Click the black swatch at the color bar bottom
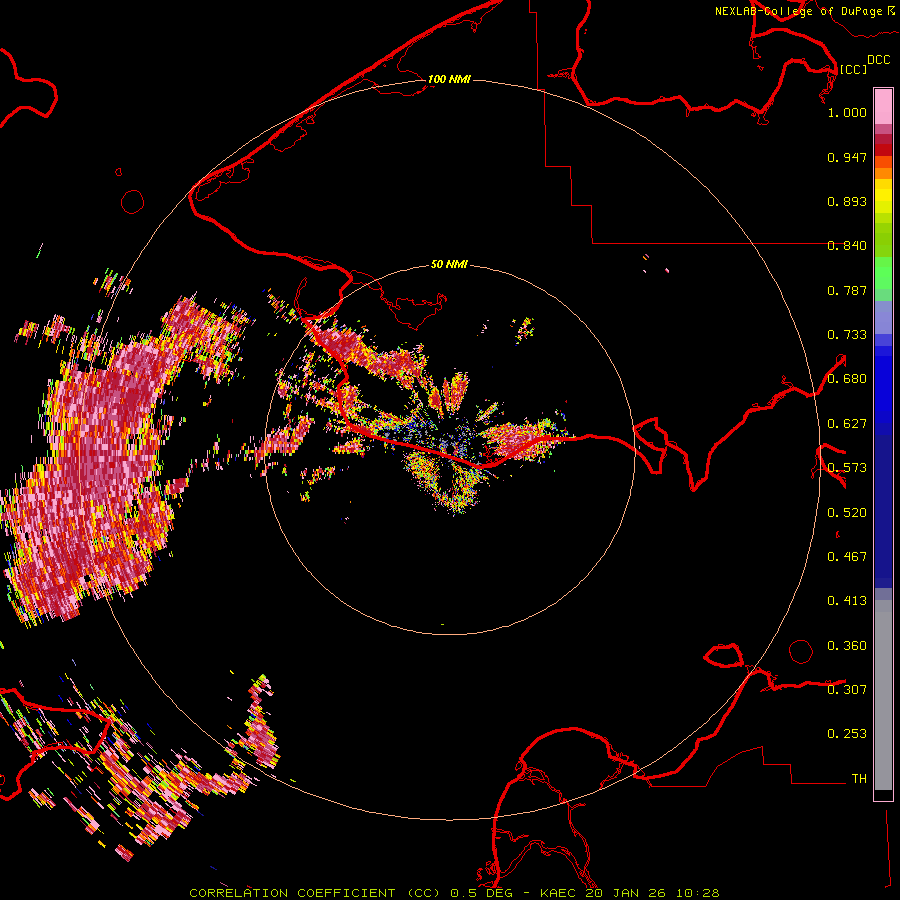900x900 pixels. click(883, 795)
